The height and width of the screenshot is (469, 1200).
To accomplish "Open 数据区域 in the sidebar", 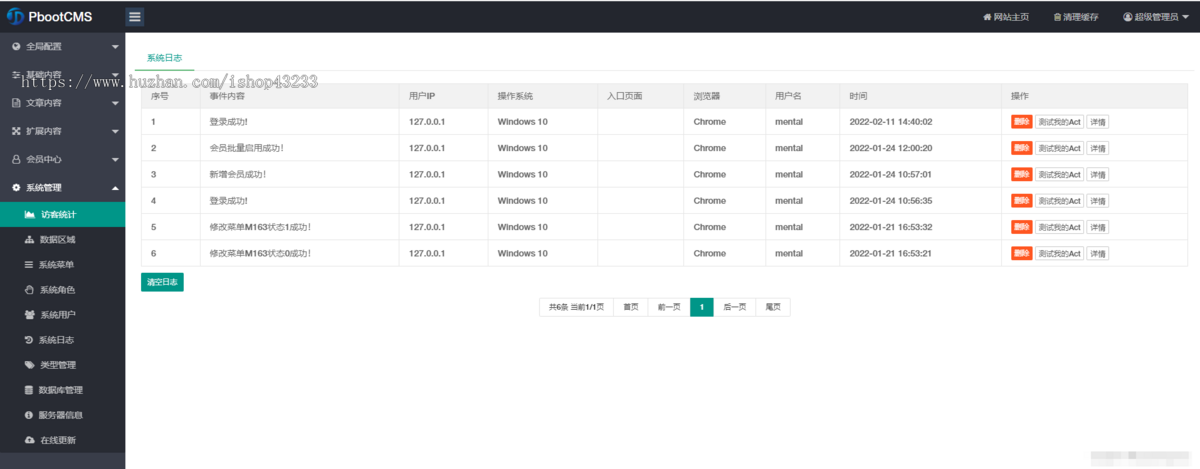I will (62, 240).
